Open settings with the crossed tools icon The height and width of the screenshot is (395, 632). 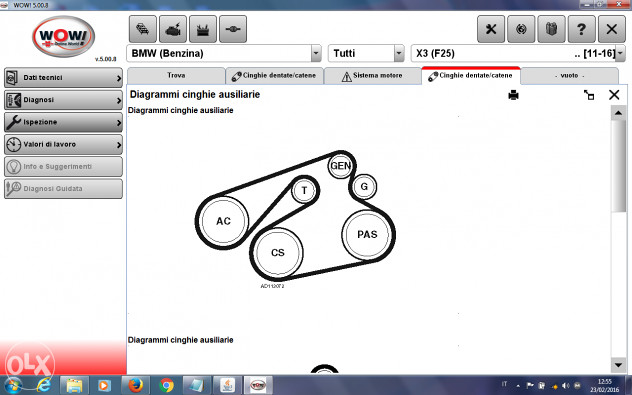[491, 29]
